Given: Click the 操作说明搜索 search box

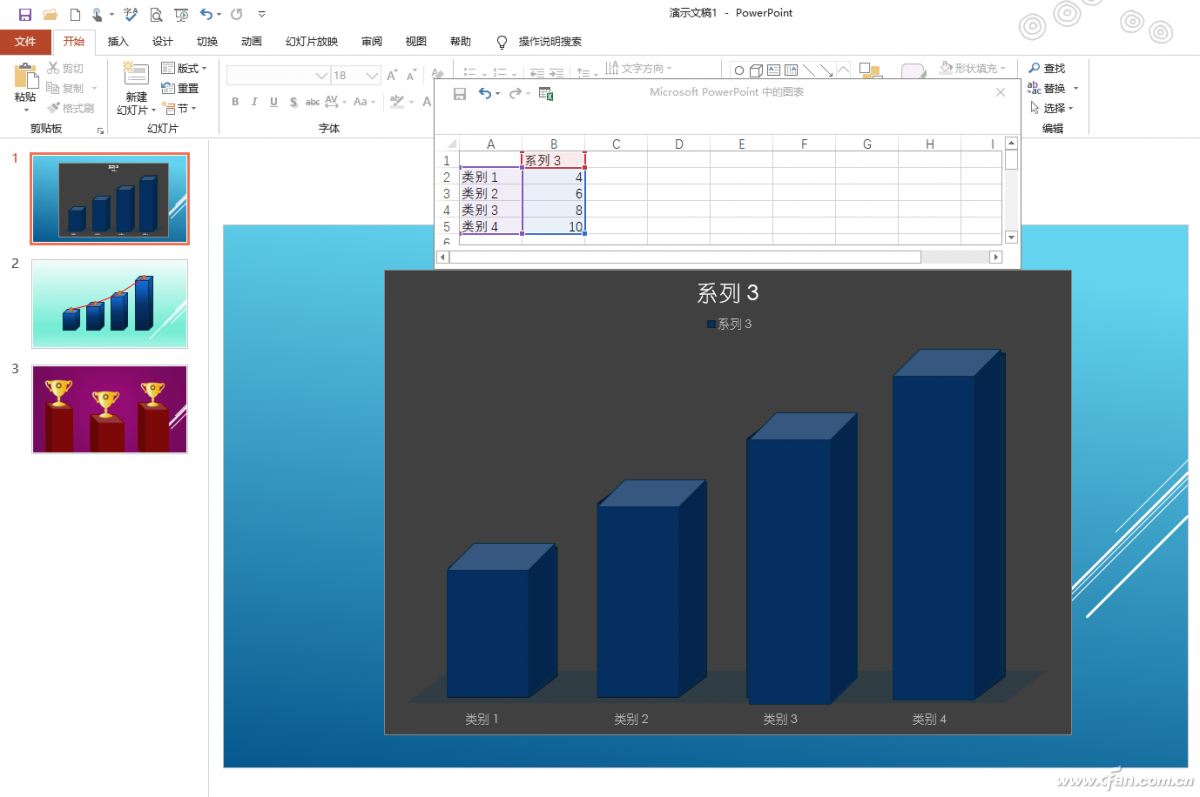Looking at the screenshot, I should pyautogui.click(x=550, y=42).
